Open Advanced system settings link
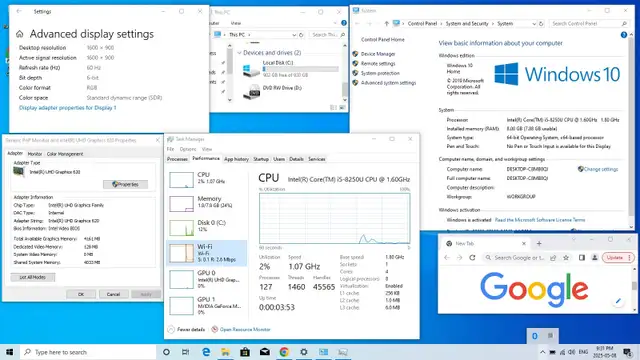 click(x=388, y=83)
